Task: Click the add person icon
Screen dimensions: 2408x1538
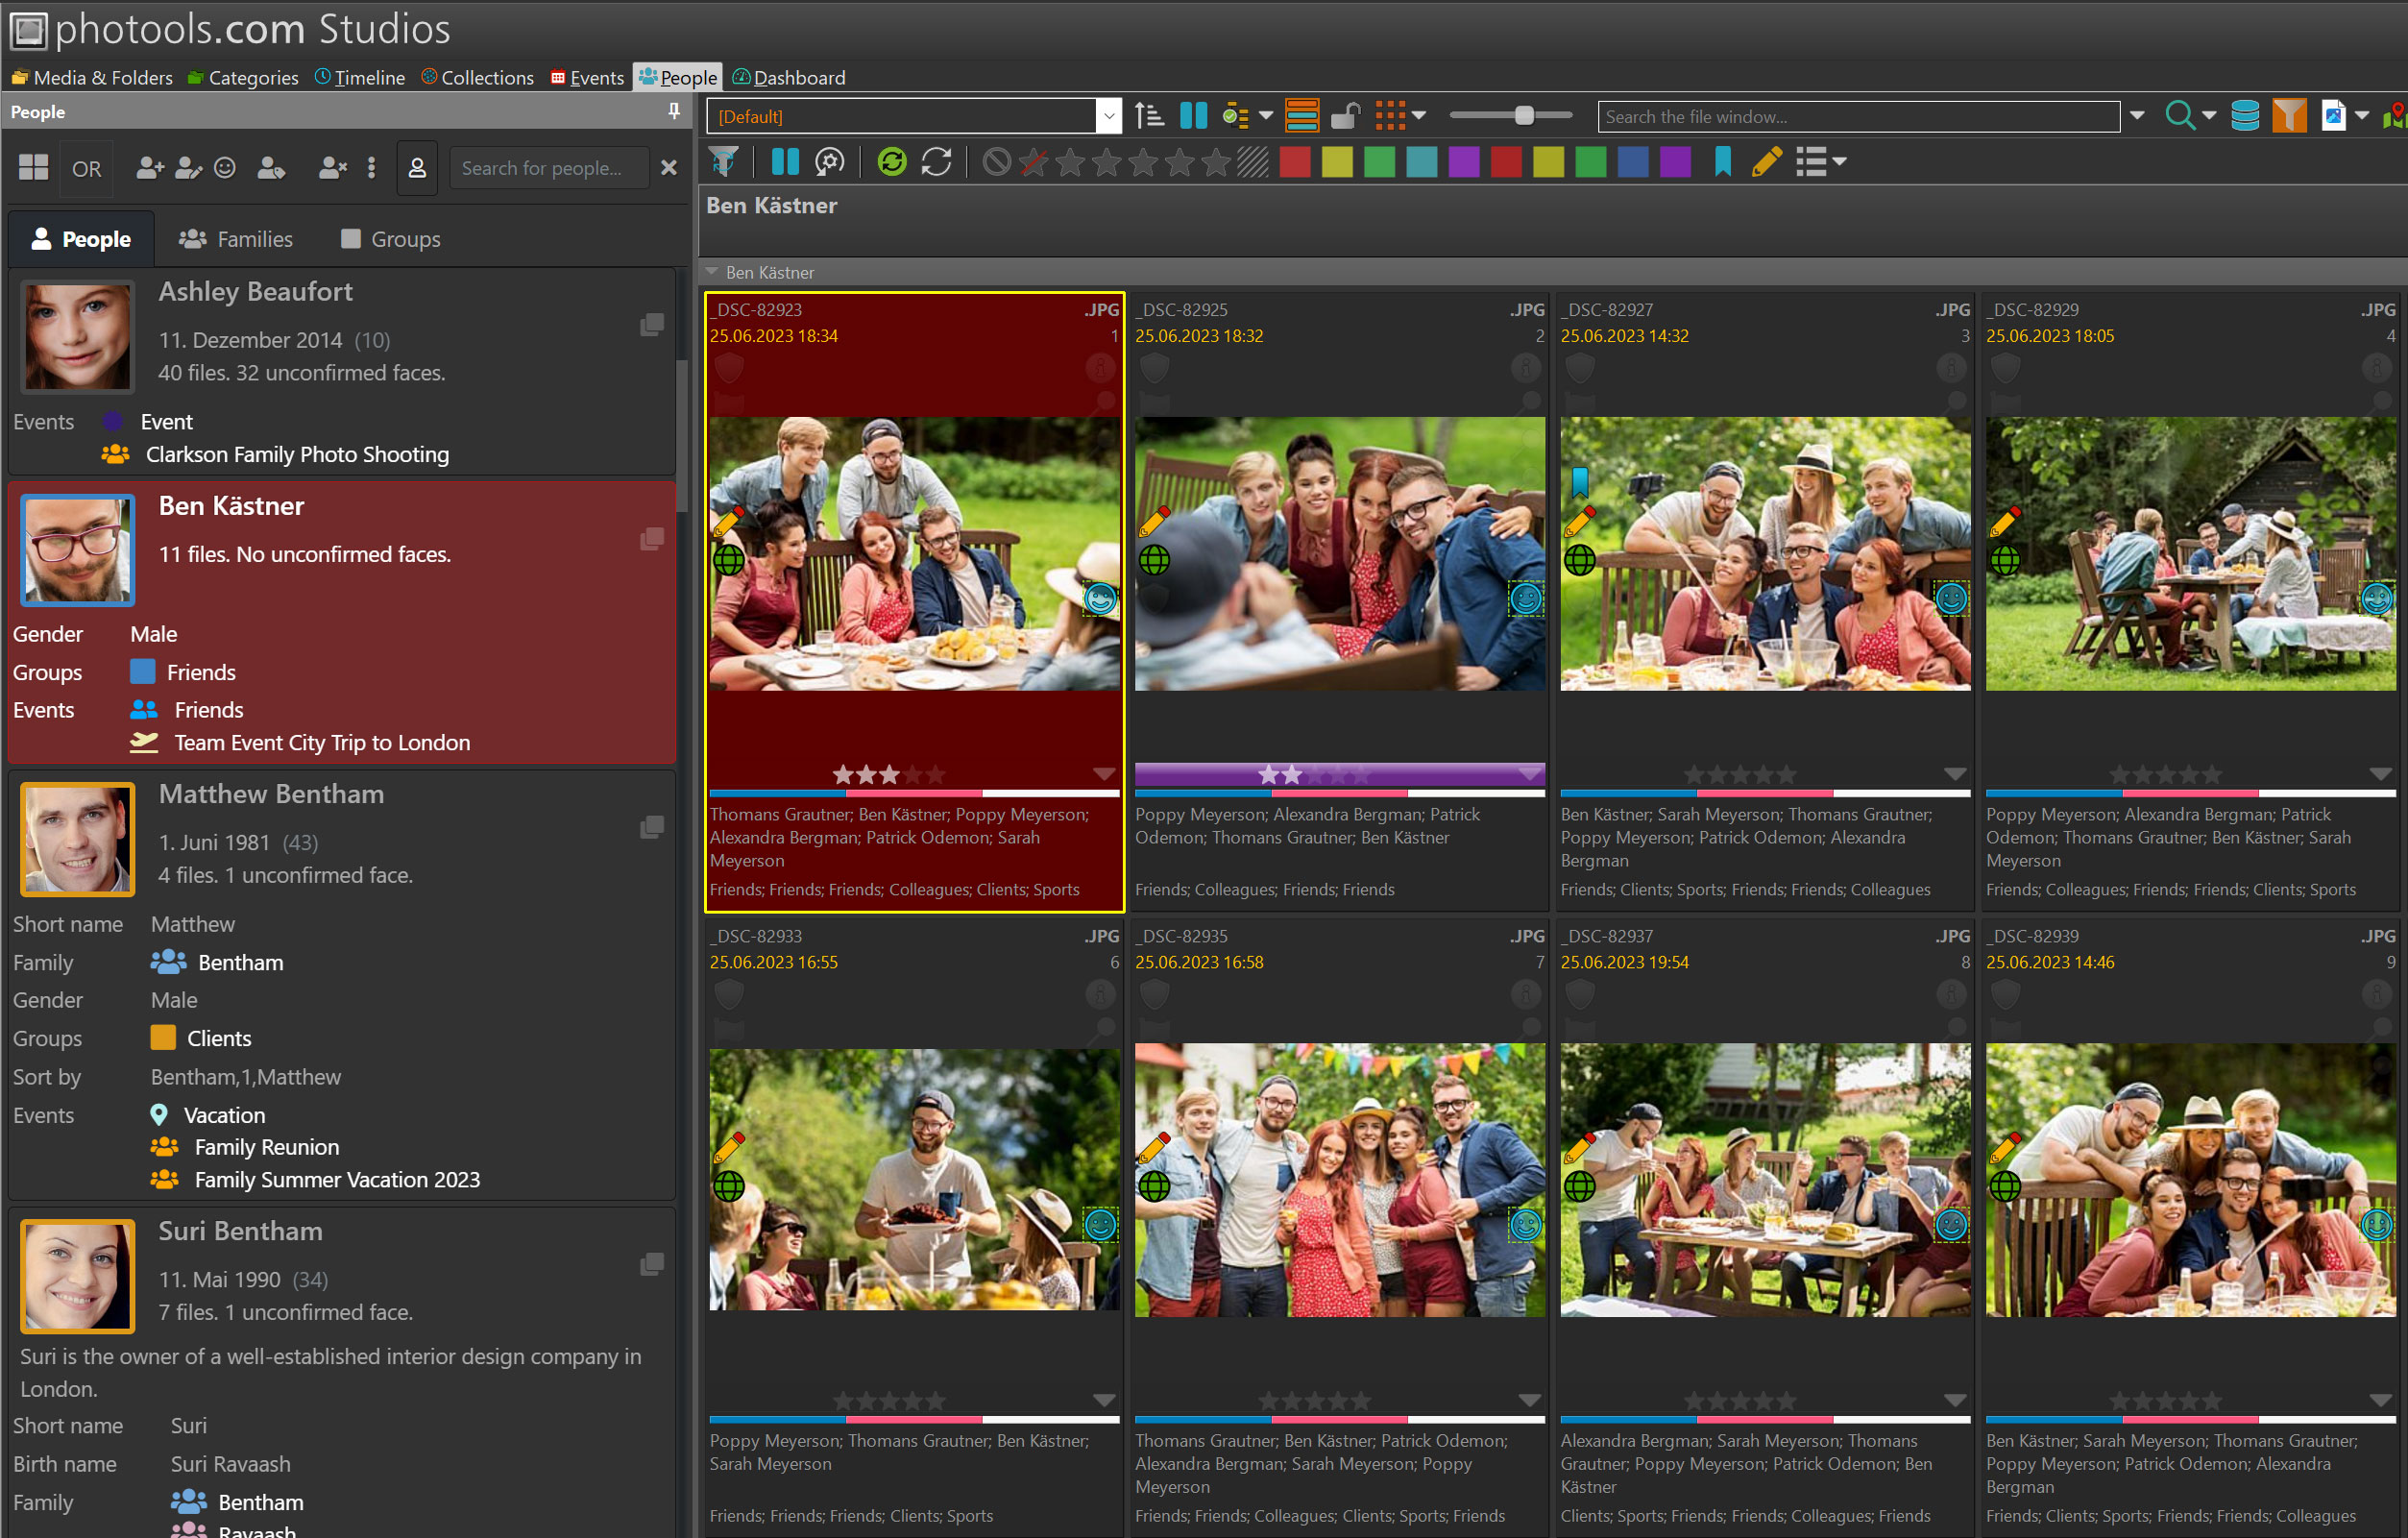Action: 149,168
